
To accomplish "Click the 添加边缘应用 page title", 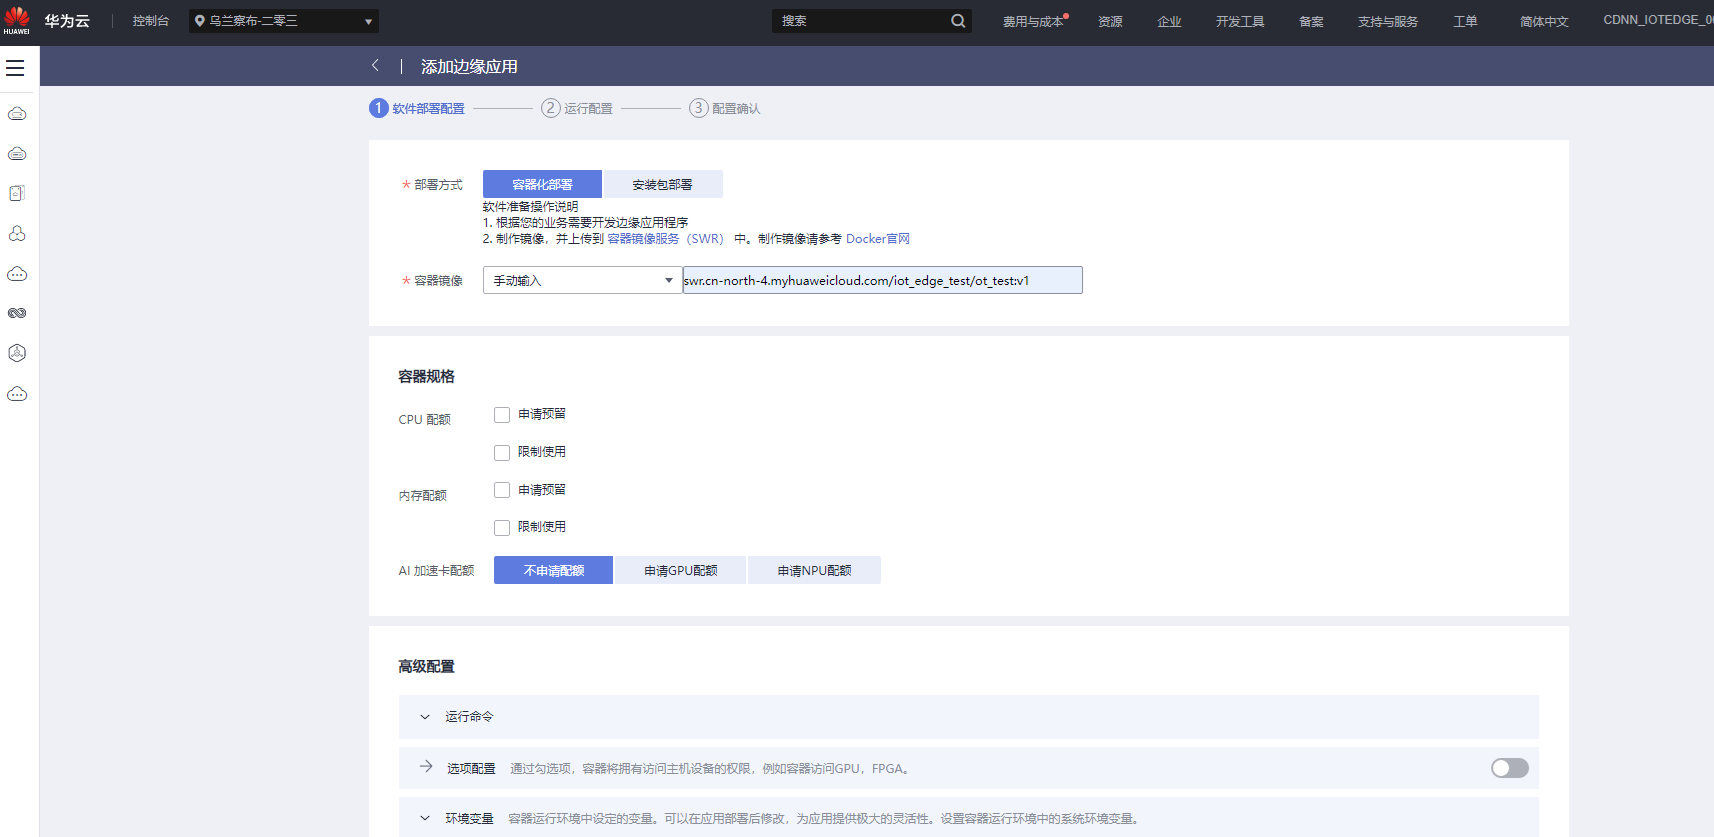I will [469, 66].
